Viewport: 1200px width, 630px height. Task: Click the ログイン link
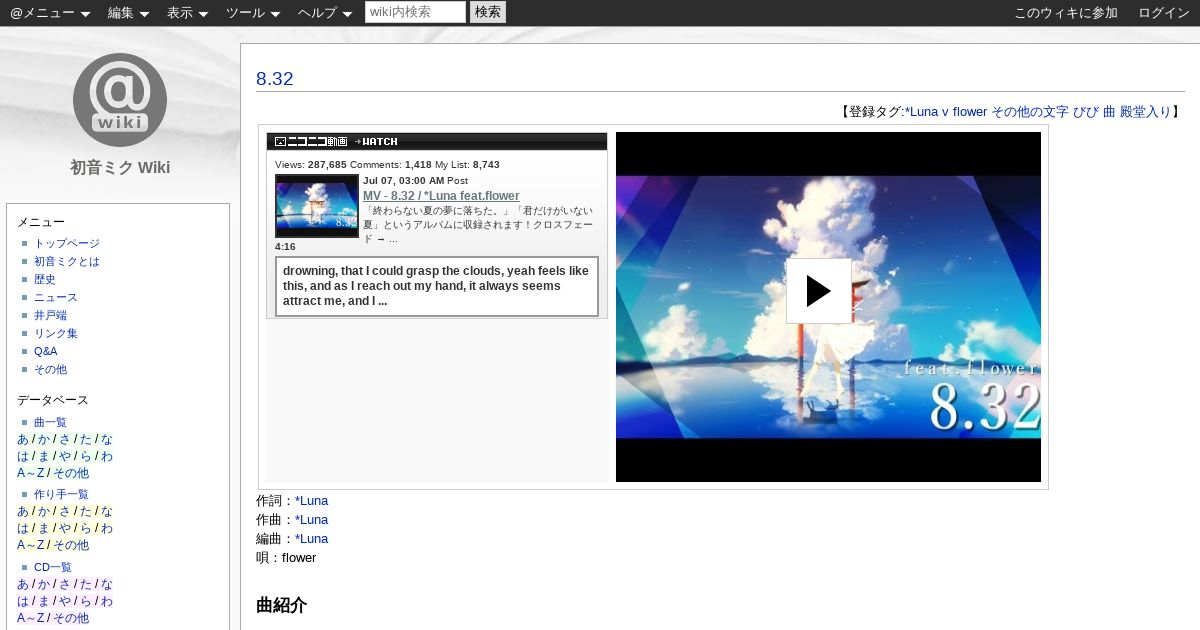click(1164, 13)
